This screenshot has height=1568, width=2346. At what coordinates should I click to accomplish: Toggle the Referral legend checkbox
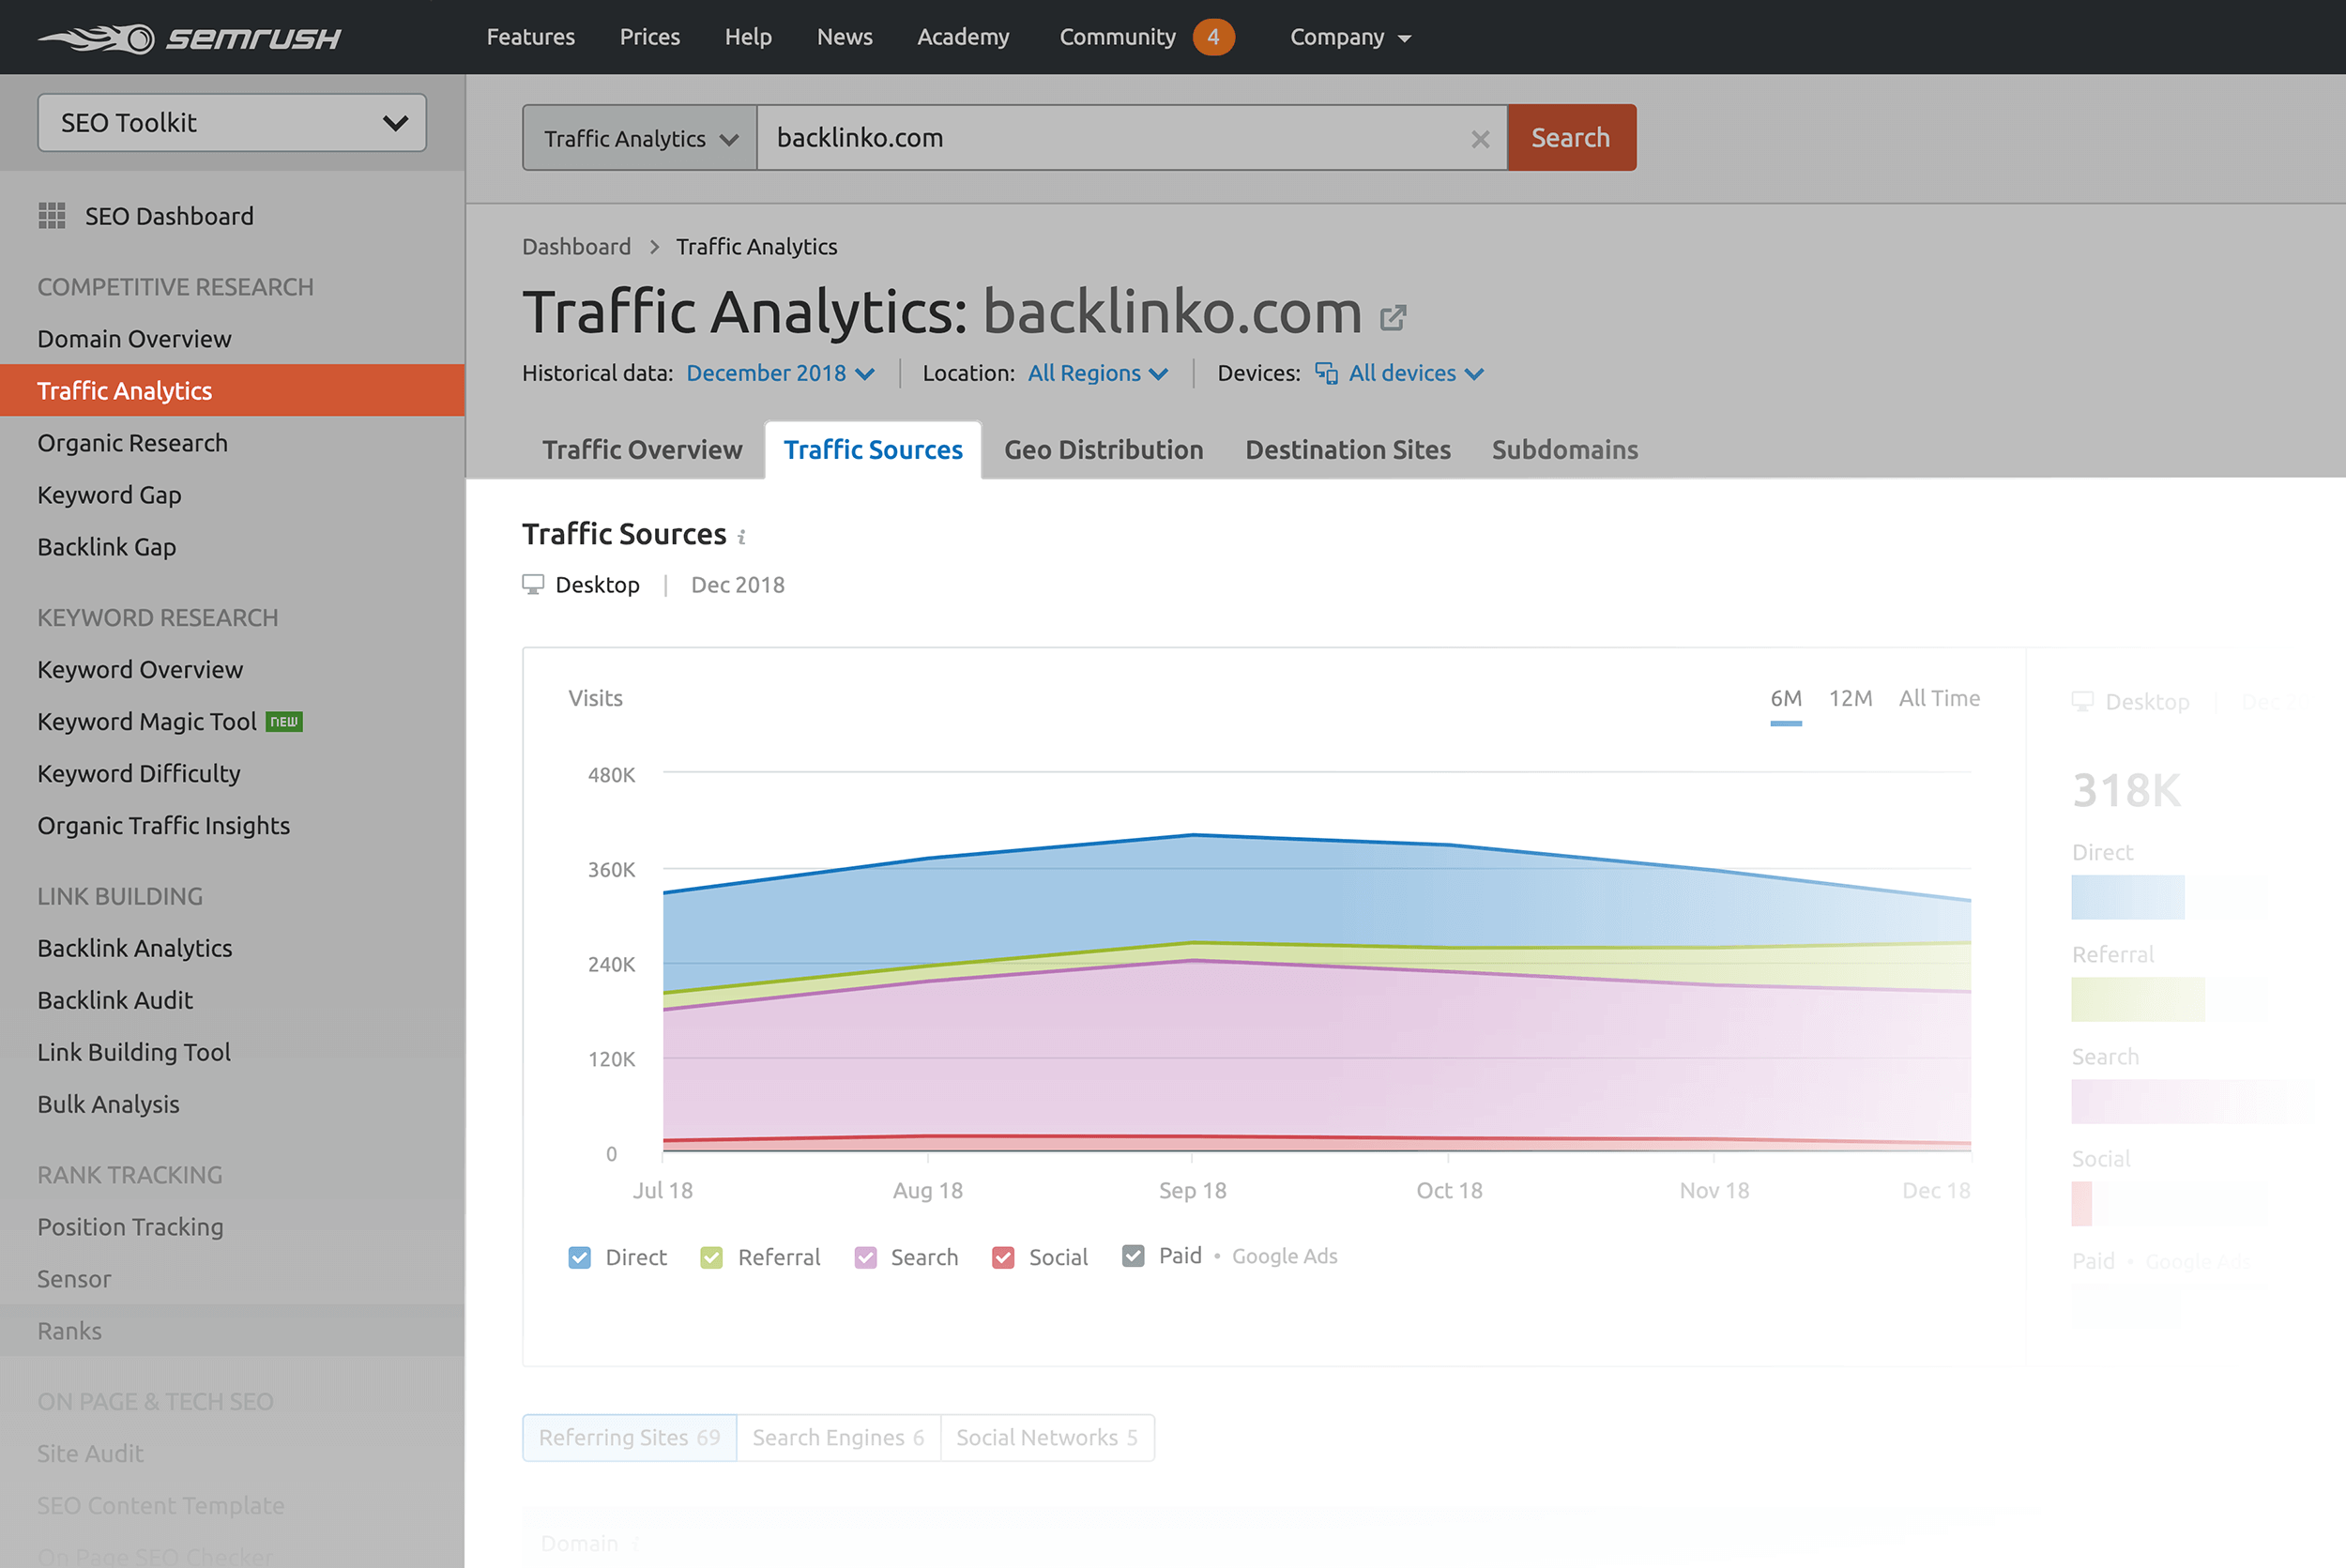pyautogui.click(x=712, y=1257)
